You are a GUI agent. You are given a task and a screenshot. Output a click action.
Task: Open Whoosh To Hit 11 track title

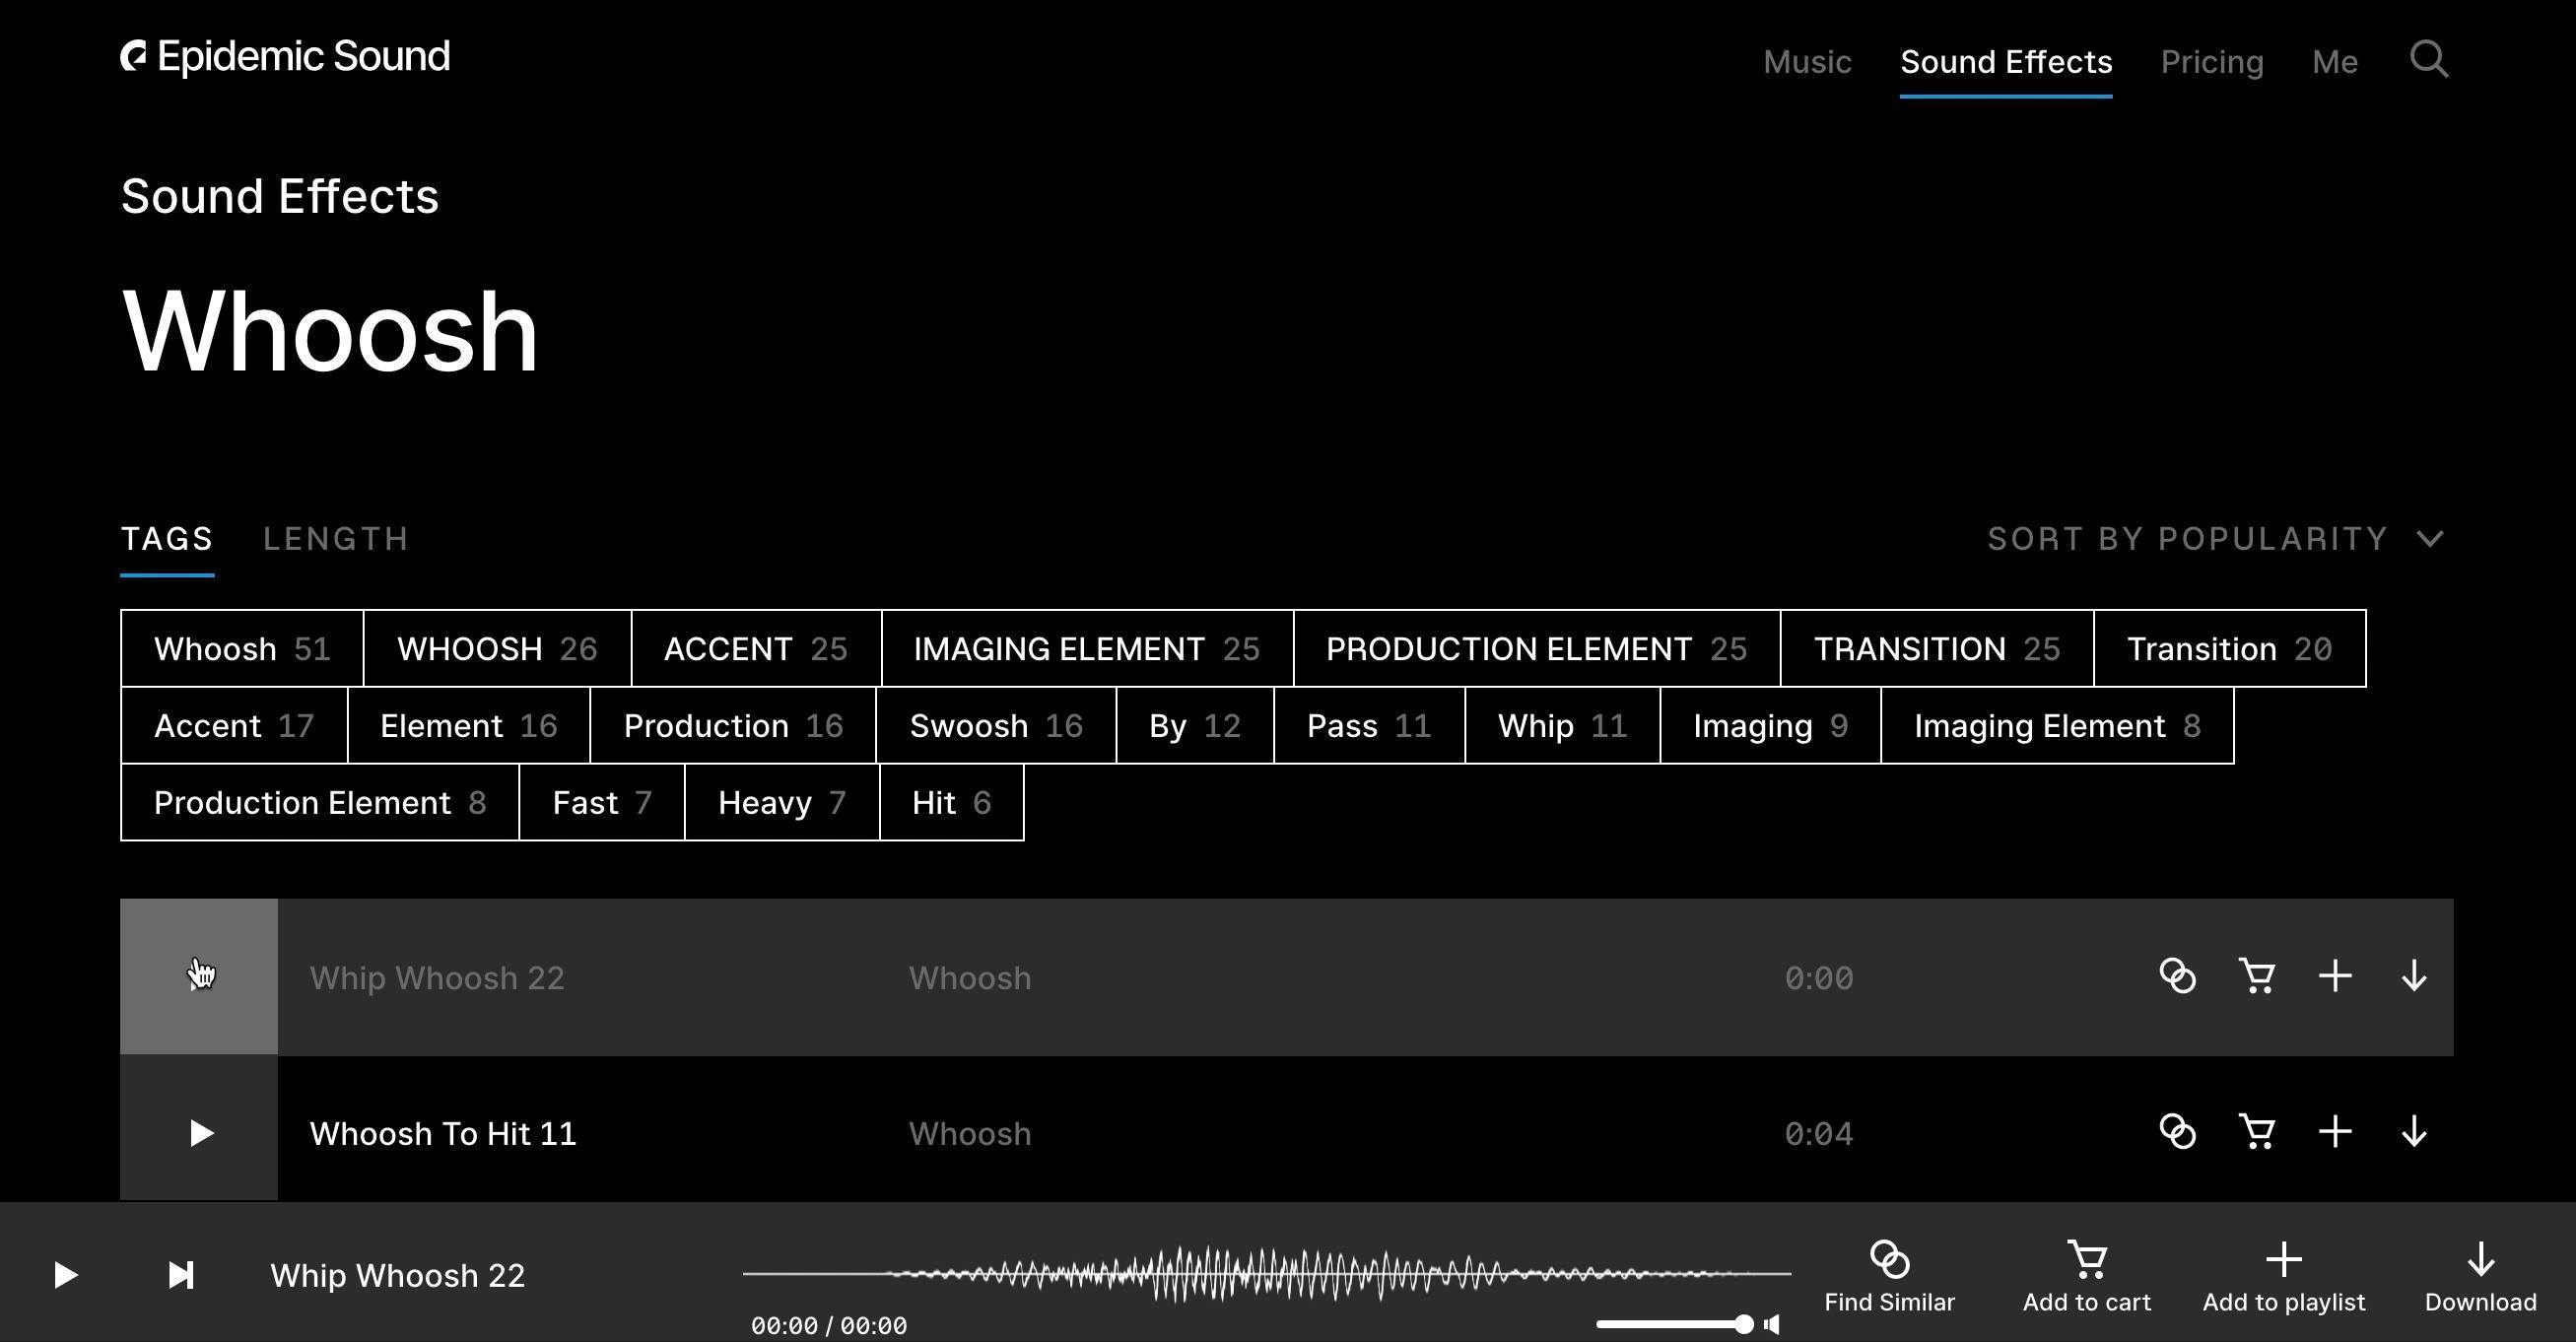click(443, 1133)
